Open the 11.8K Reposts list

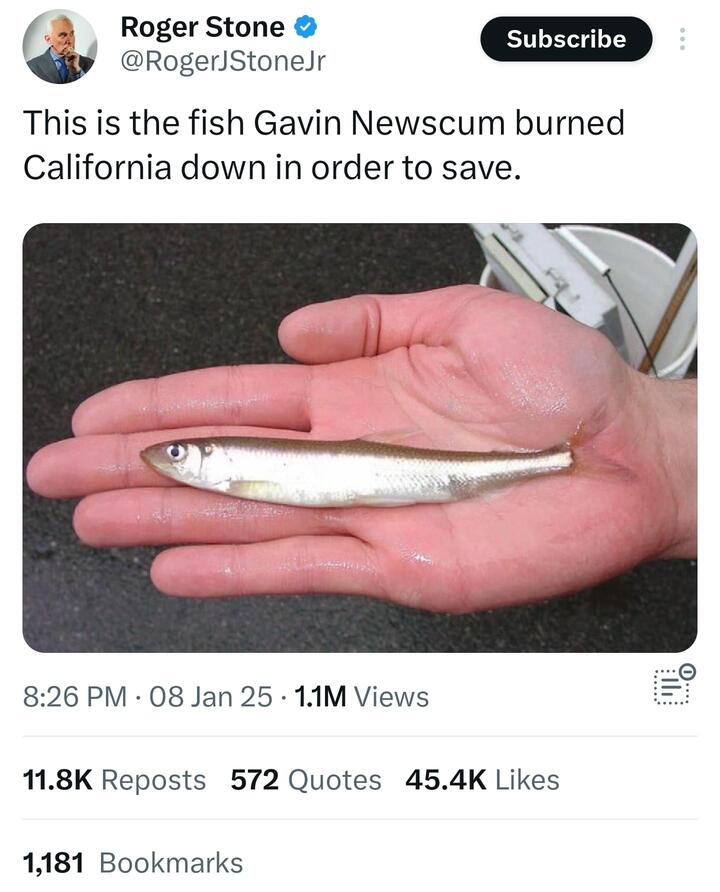click(x=114, y=779)
